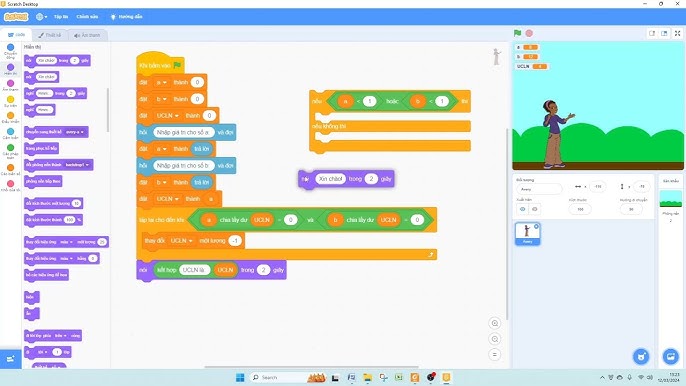686x386 pixels.
Task: Switch to large stage layout
Action: pos(664,33)
